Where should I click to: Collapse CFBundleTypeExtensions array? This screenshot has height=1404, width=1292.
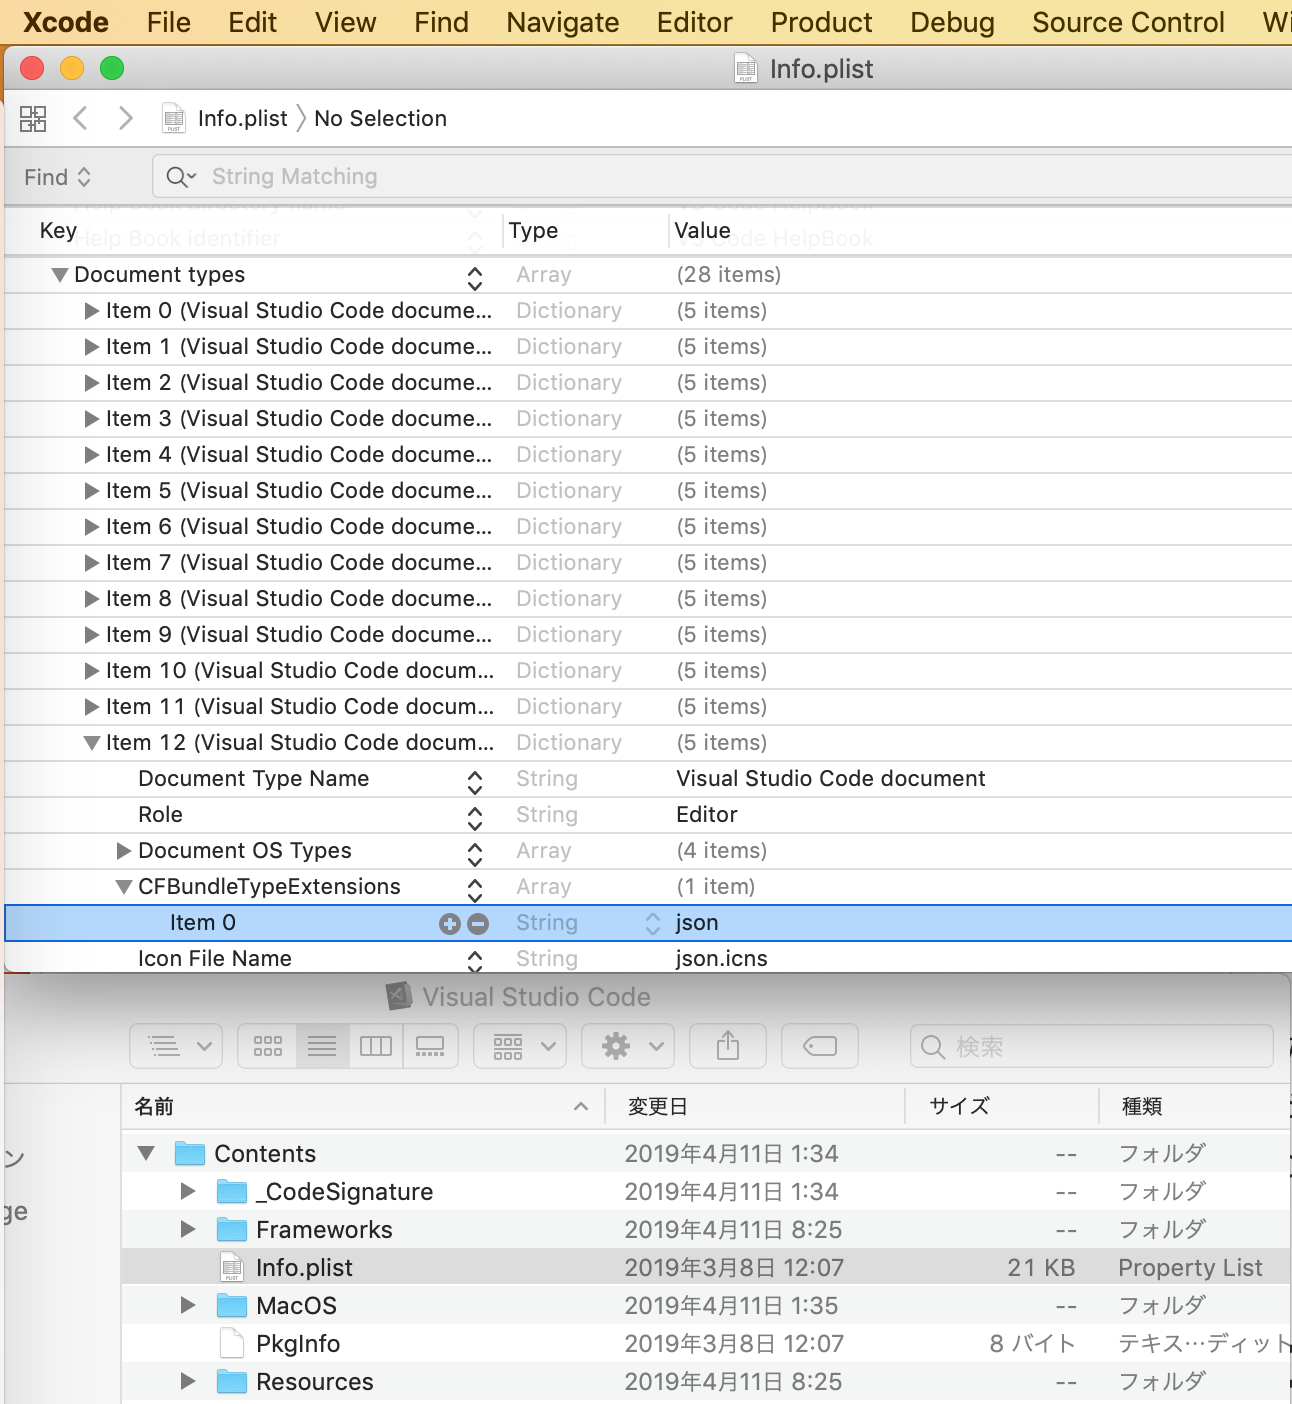click(x=124, y=887)
